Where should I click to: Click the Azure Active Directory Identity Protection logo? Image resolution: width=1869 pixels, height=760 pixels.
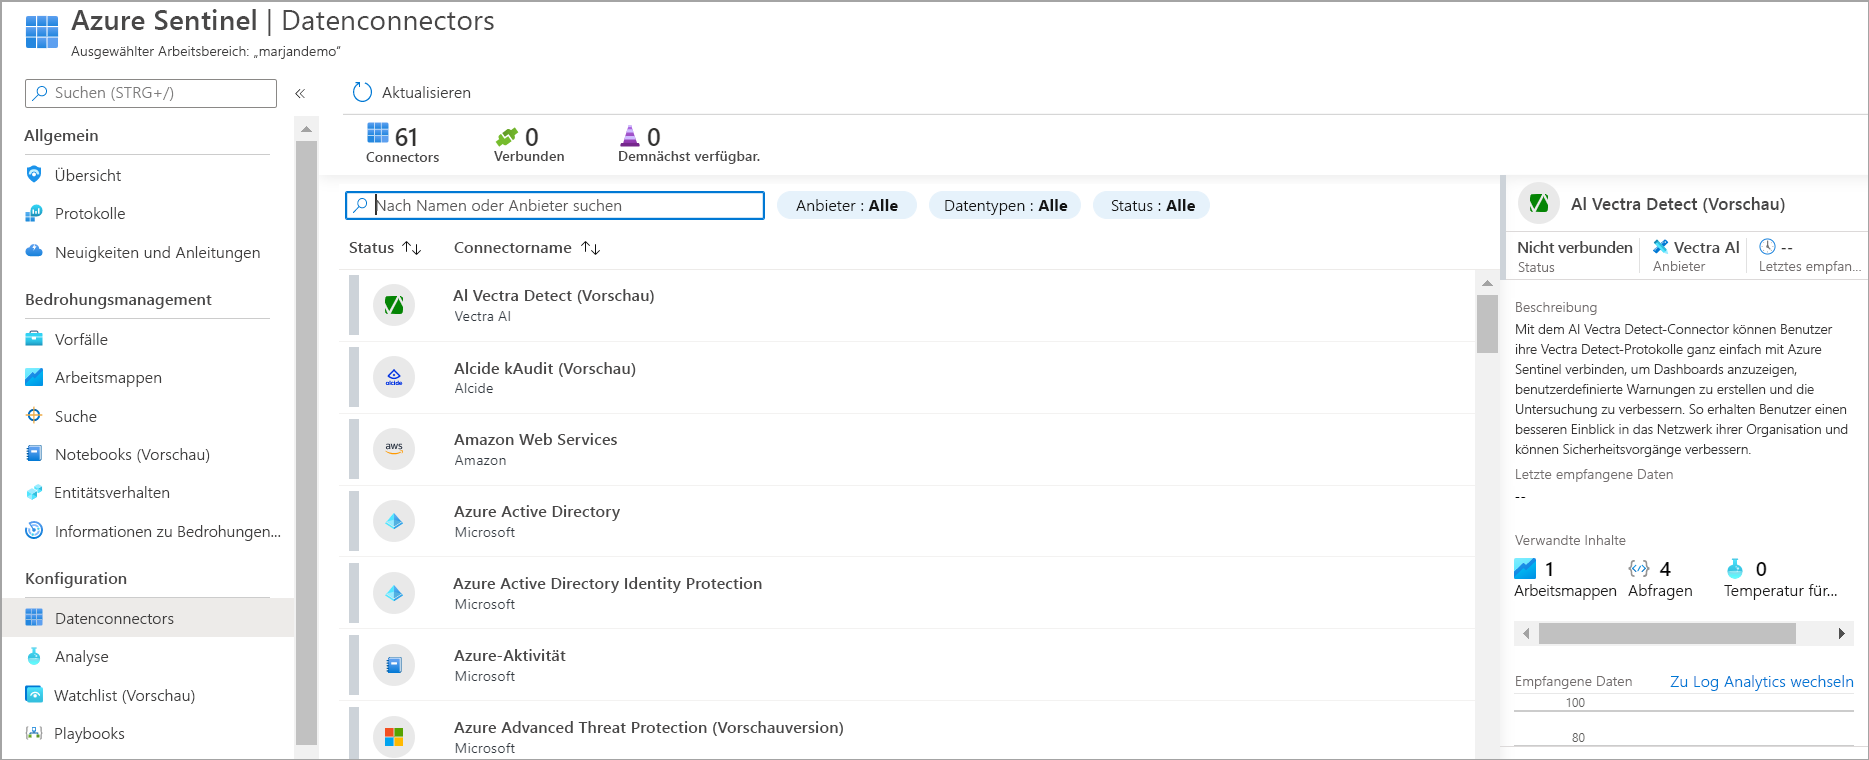click(394, 593)
